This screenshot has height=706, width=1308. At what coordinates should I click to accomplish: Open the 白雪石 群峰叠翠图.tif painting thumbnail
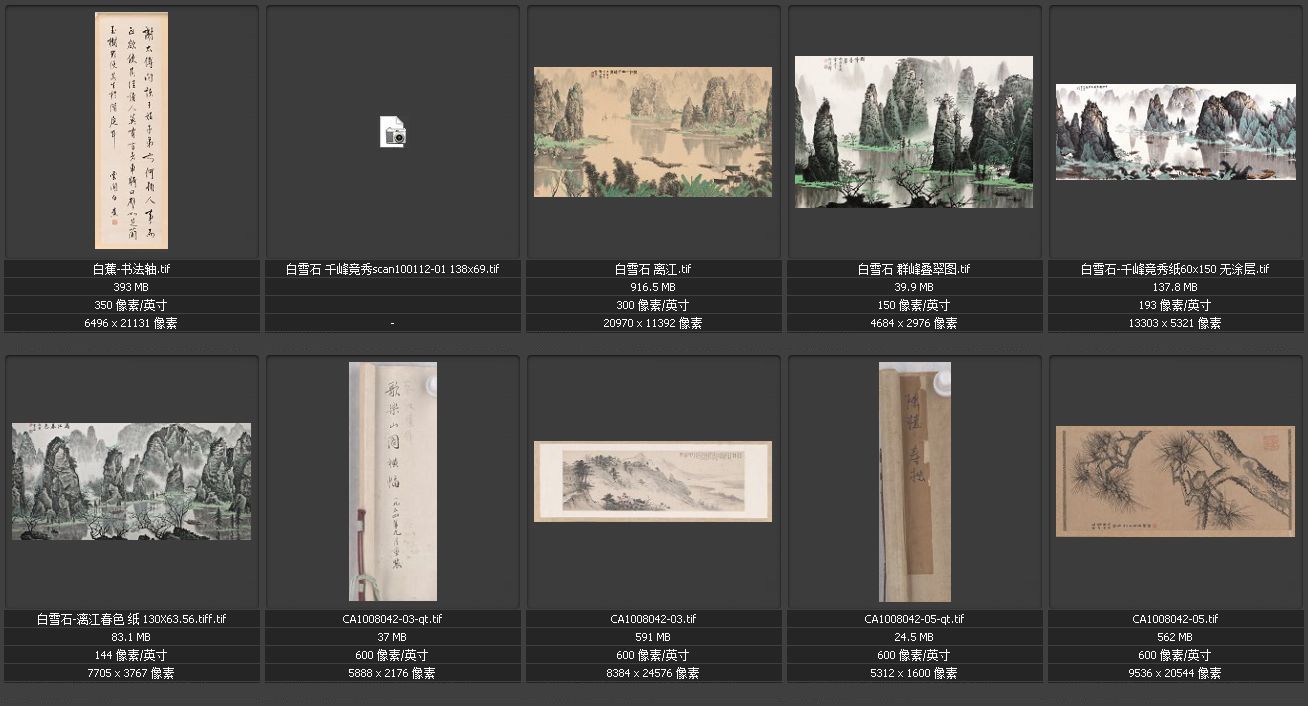[914, 132]
